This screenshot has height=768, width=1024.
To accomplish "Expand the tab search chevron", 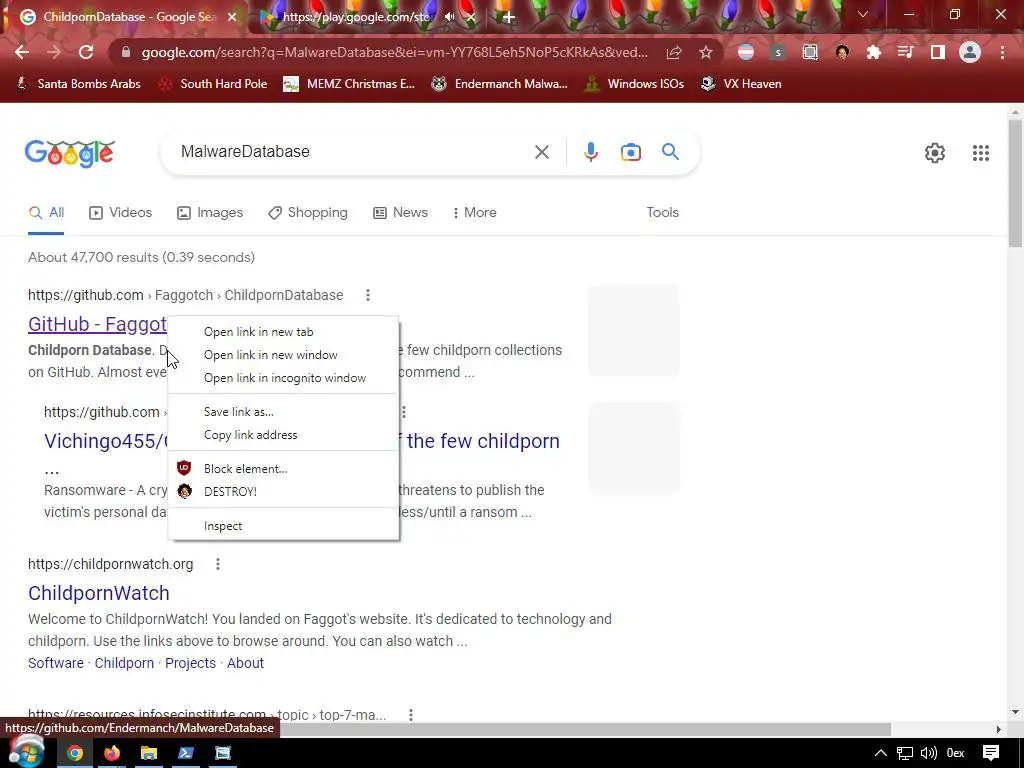I will click(863, 14).
